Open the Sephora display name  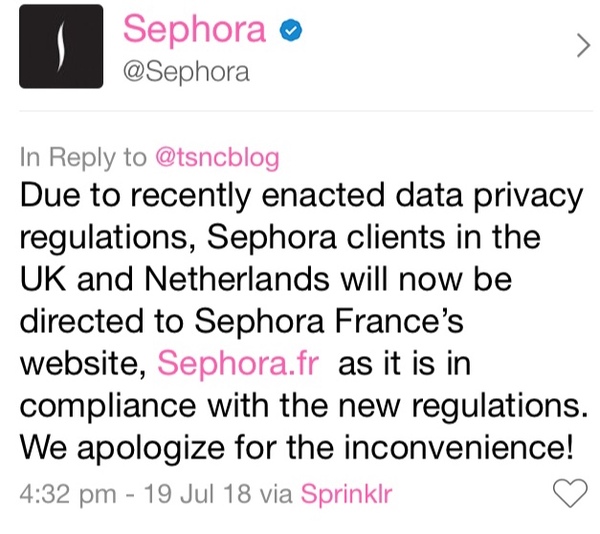tap(195, 31)
